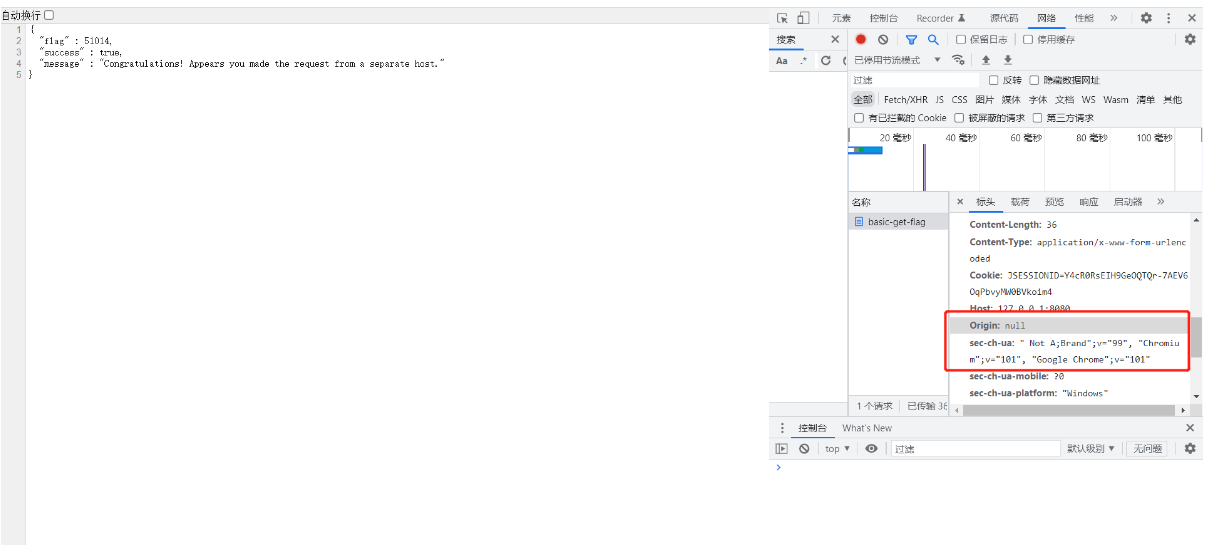Open the 响应 request tab
Image resolution: width=1207 pixels, height=545 pixels.
tap(1089, 201)
